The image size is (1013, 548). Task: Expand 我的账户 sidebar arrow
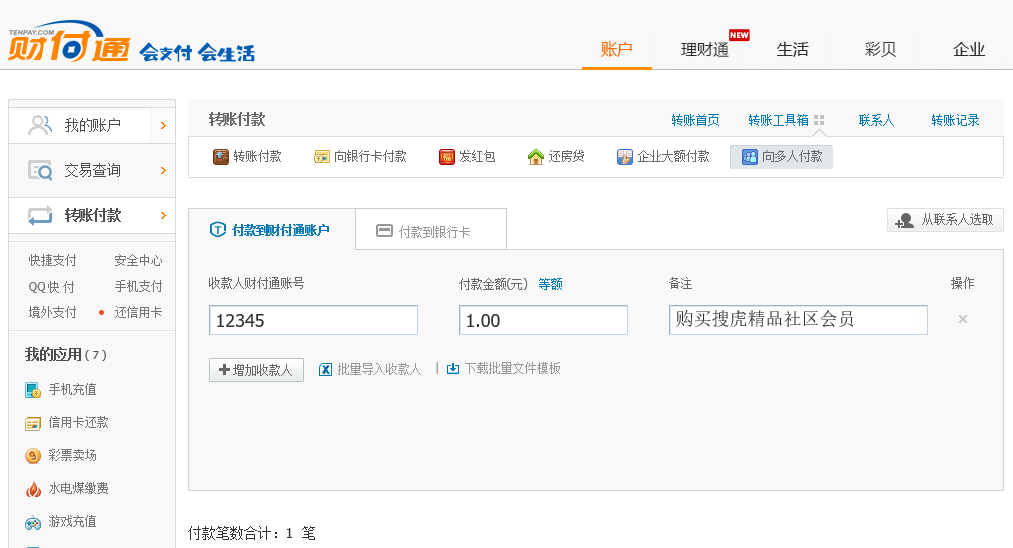(163, 126)
